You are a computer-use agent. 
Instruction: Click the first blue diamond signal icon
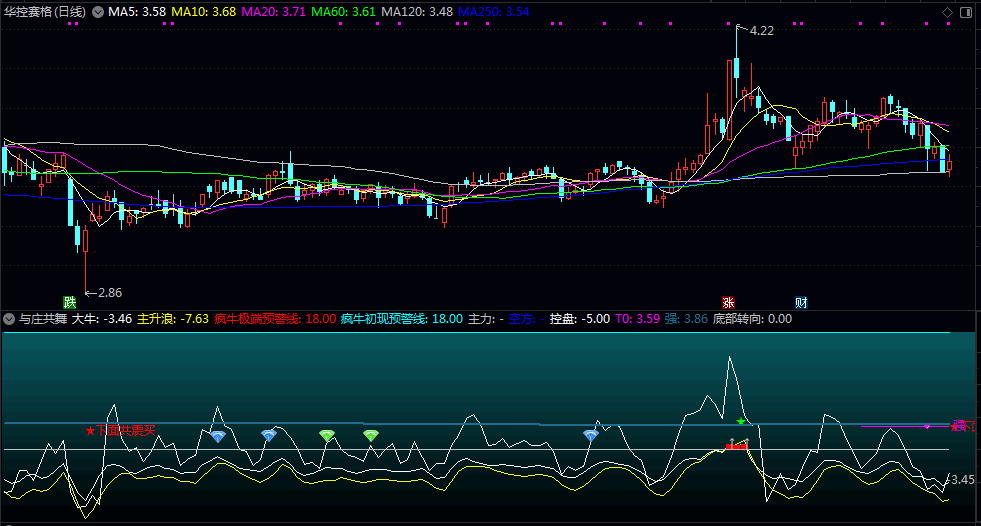click(218, 437)
